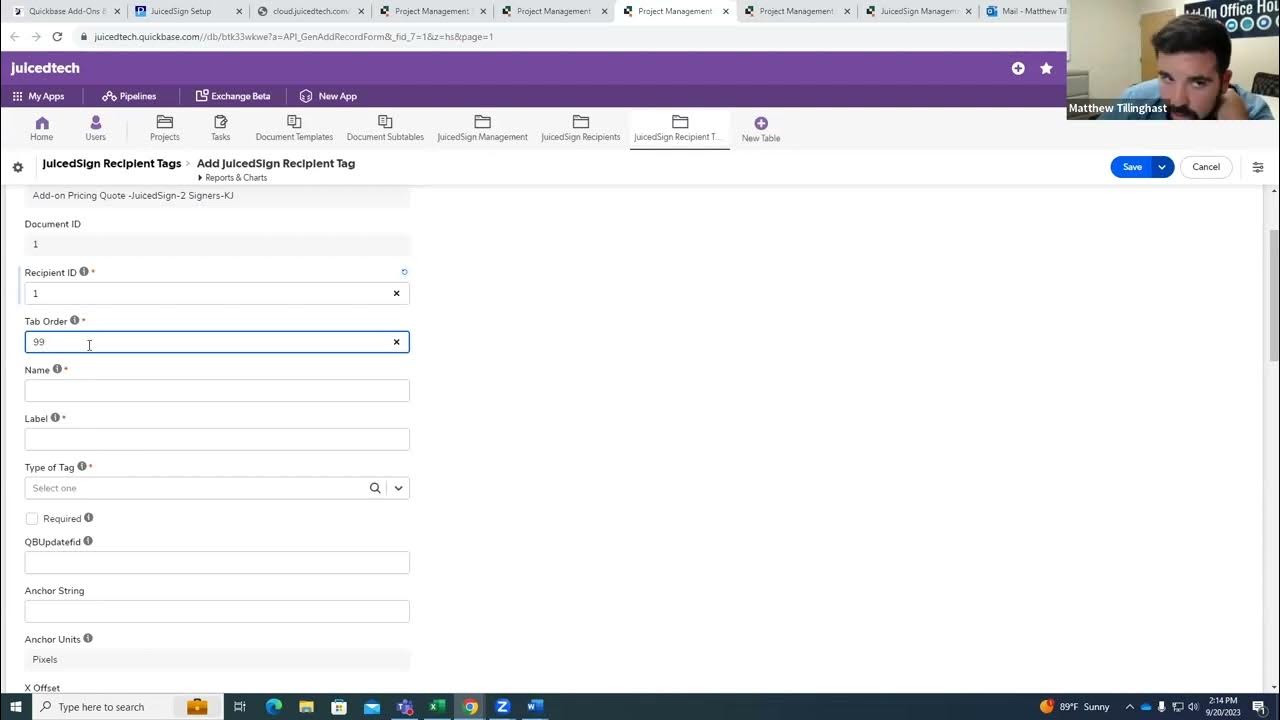
Task: Click the refresh icon beside Recipient ID
Action: click(404, 272)
